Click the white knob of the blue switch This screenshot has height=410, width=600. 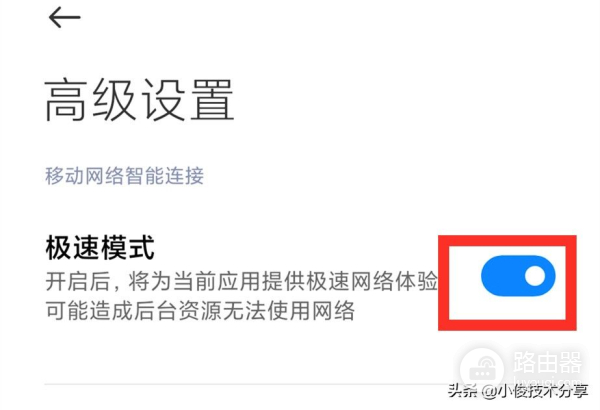click(535, 276)
